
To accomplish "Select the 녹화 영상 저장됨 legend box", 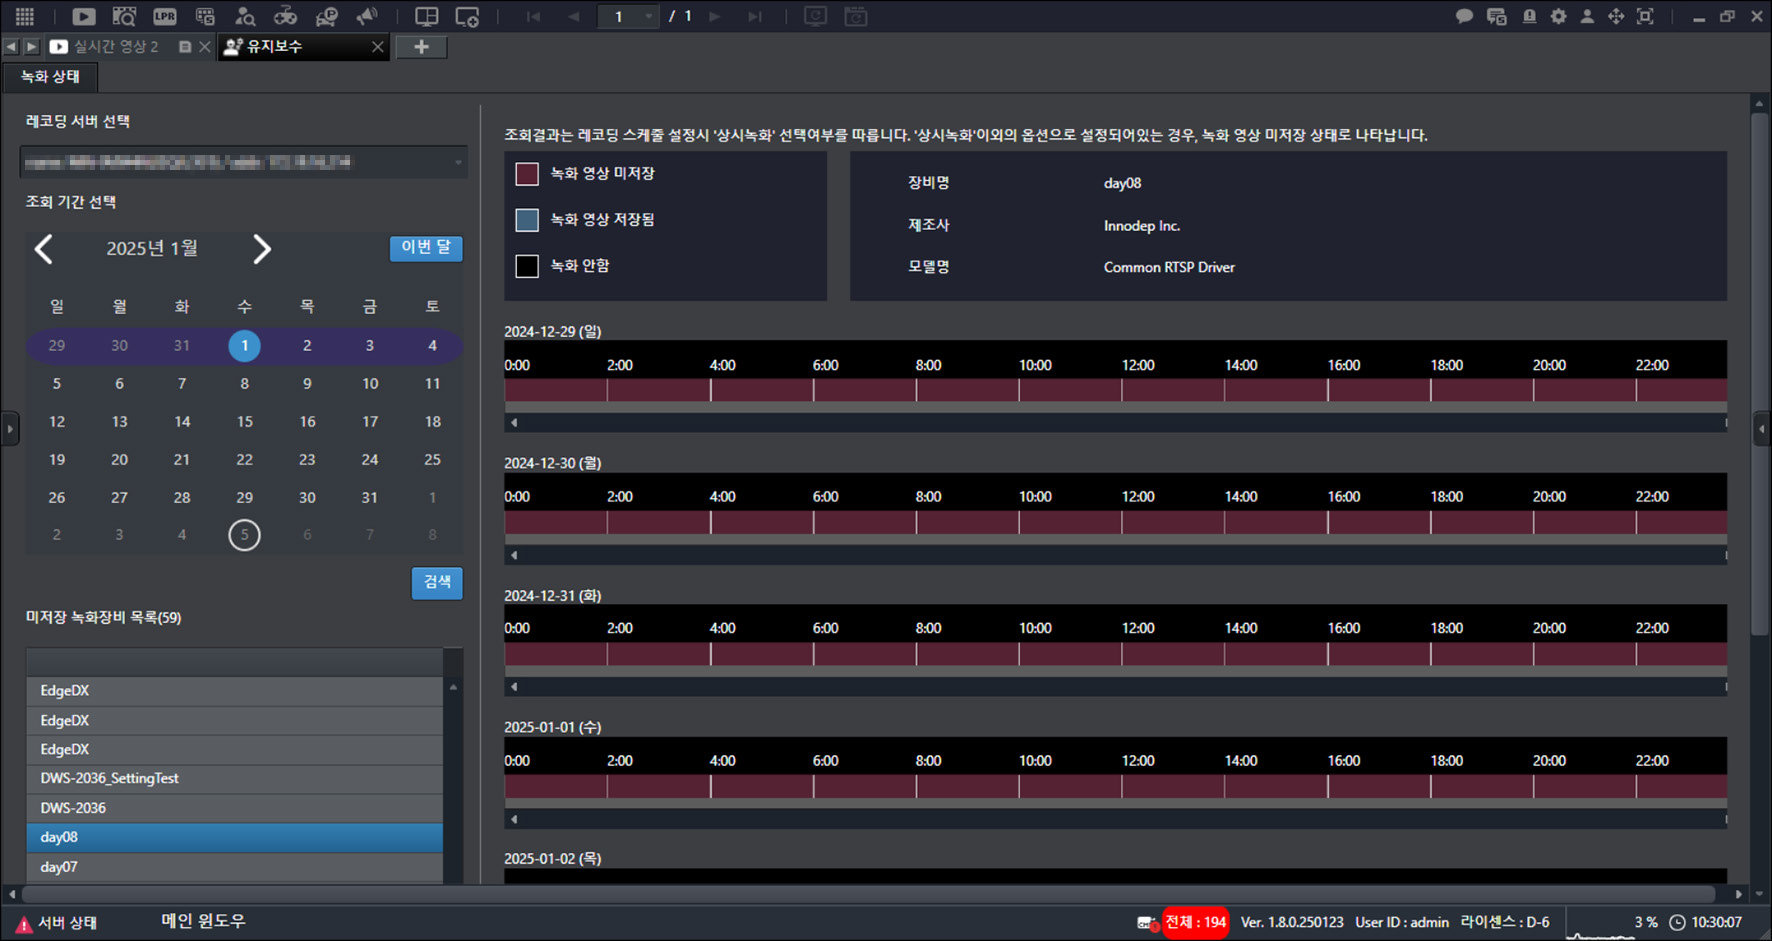I will [527, 220].
